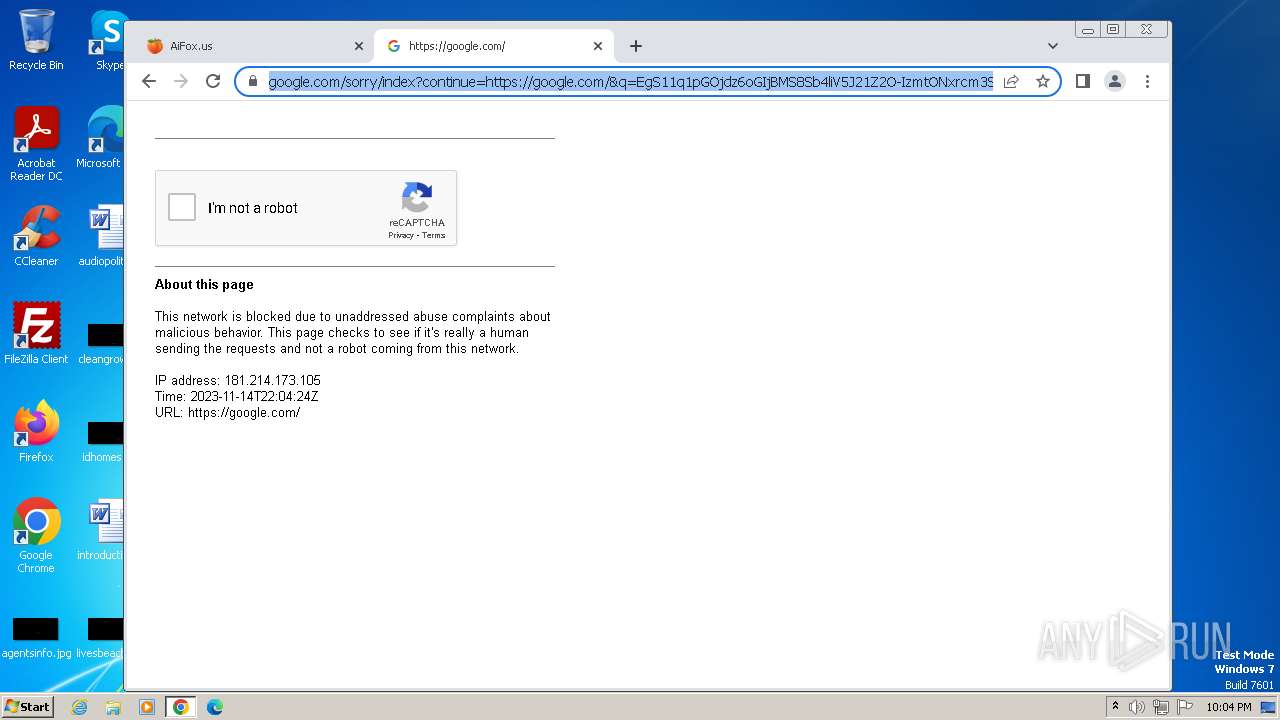
Task: Open the Chrome profile avatar menu
Action: coord(1114,81)
